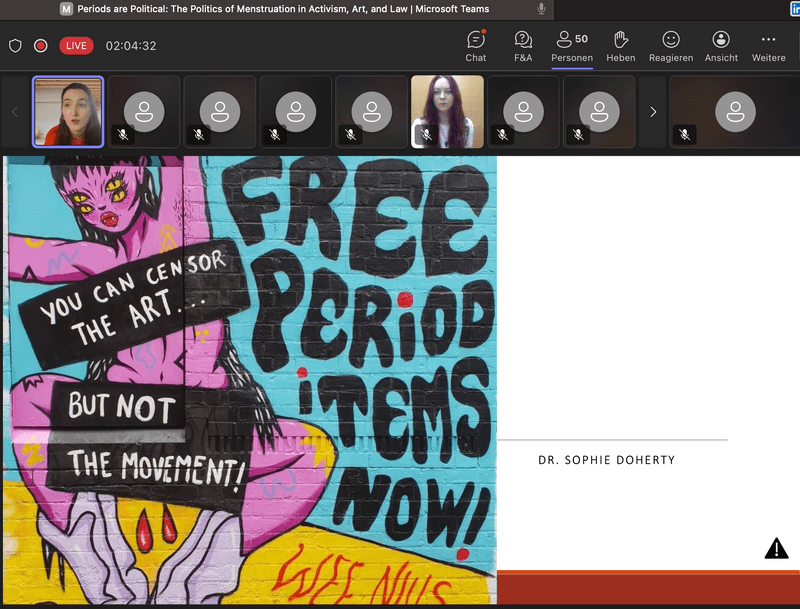Viewport: 800px width, 609px height.
Task: Click the microphone icon in the browser tab
Action: [541, 9]
